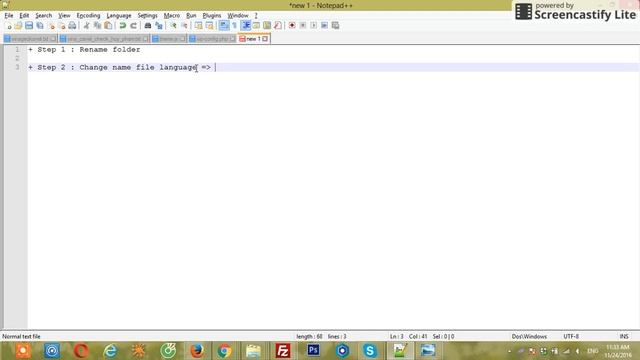Open the Encoding menu
The image size is (640, 360).
coord(88,16)
